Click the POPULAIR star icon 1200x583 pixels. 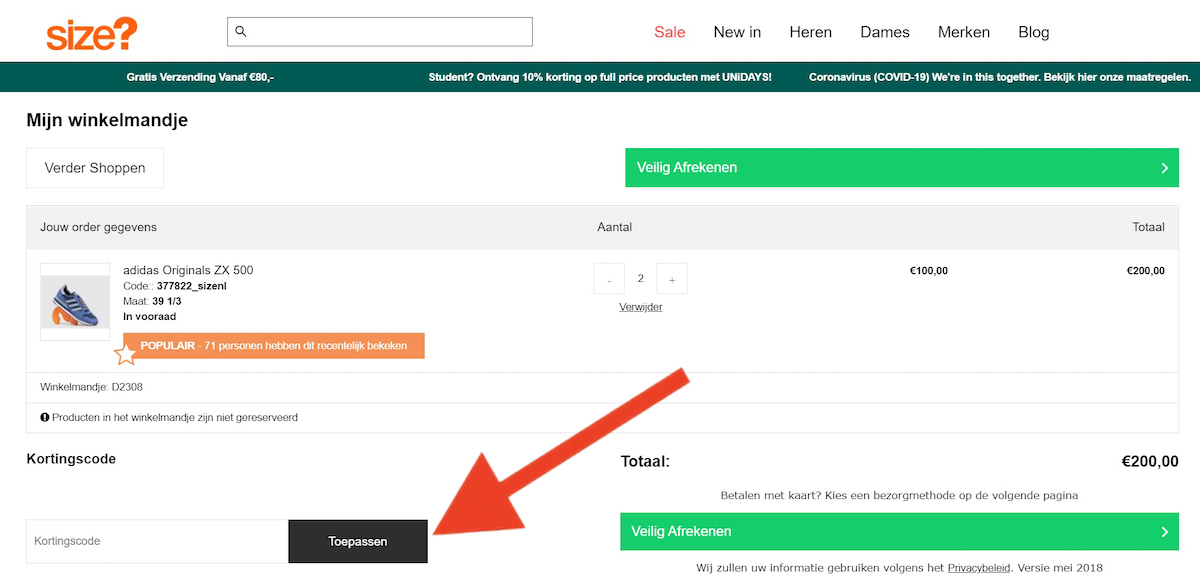[125, 353]
